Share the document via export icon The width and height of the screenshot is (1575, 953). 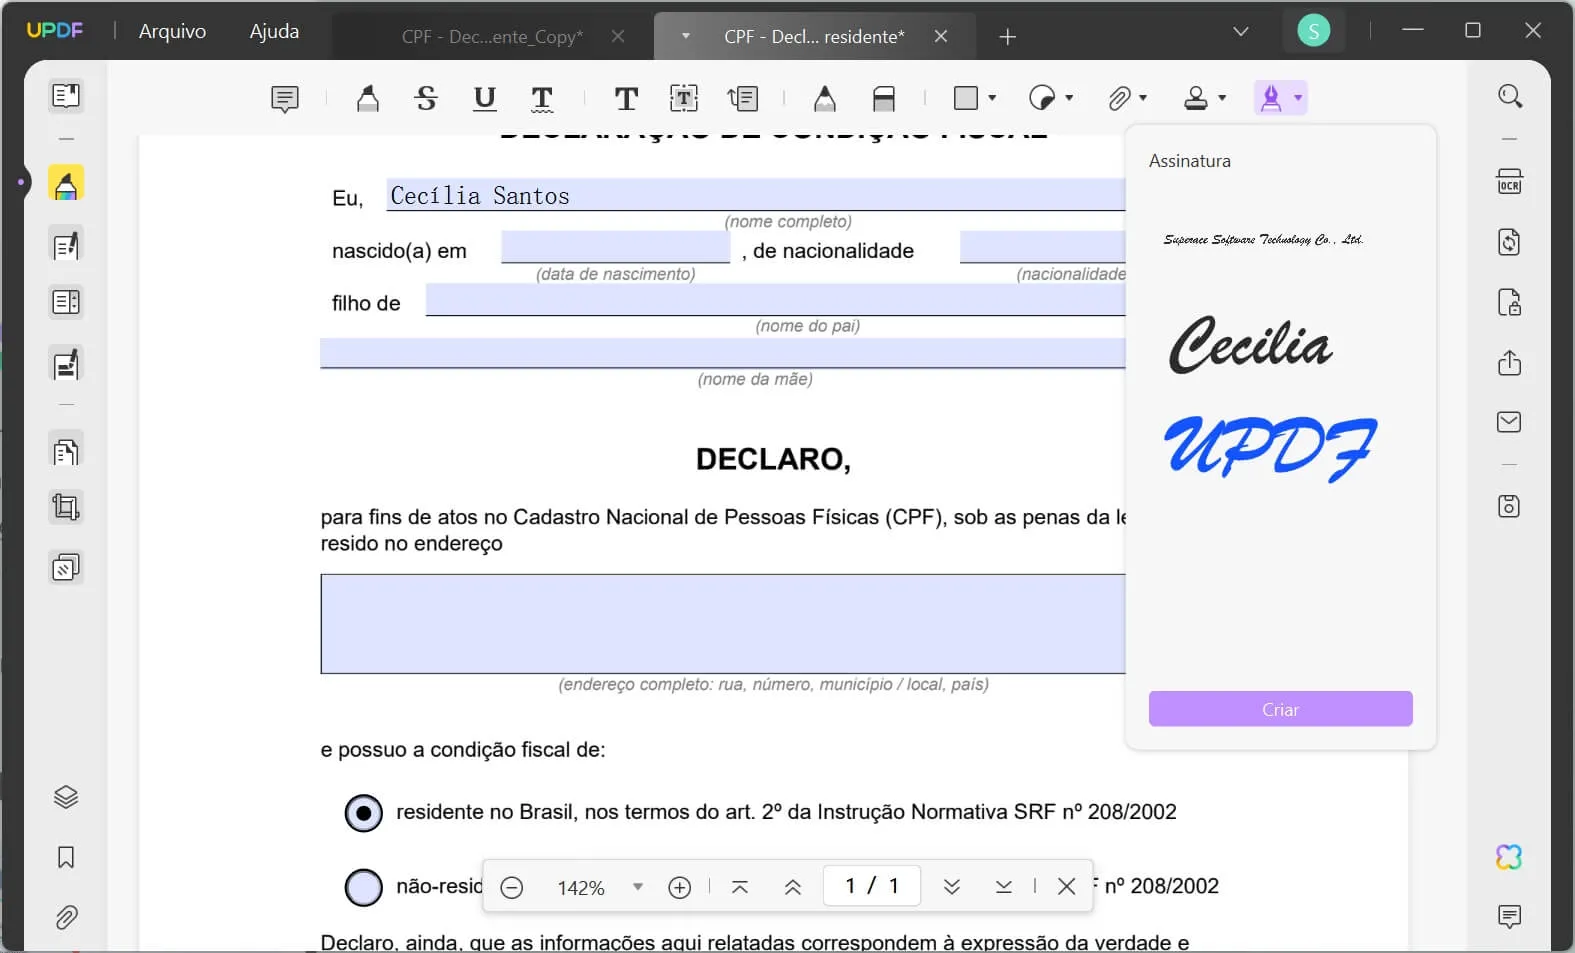pyautogui.click(x=1510, y=362)
